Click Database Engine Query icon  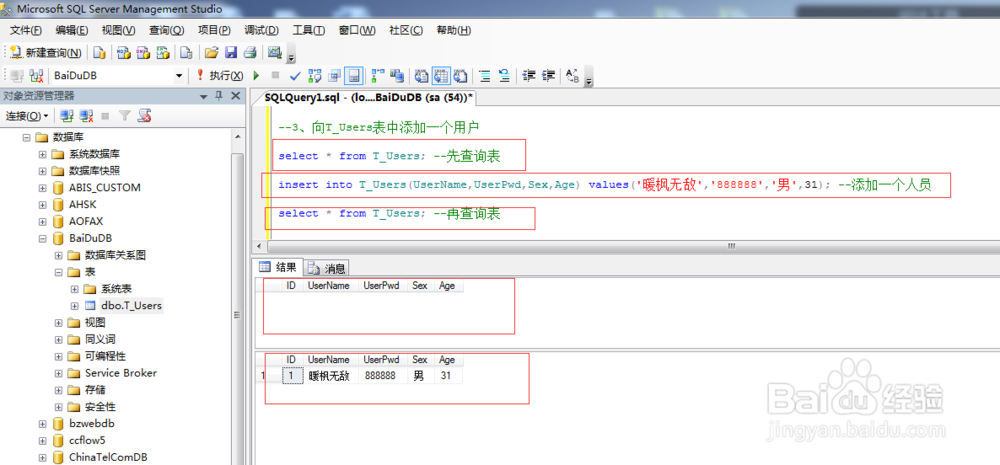coord(99,53)
